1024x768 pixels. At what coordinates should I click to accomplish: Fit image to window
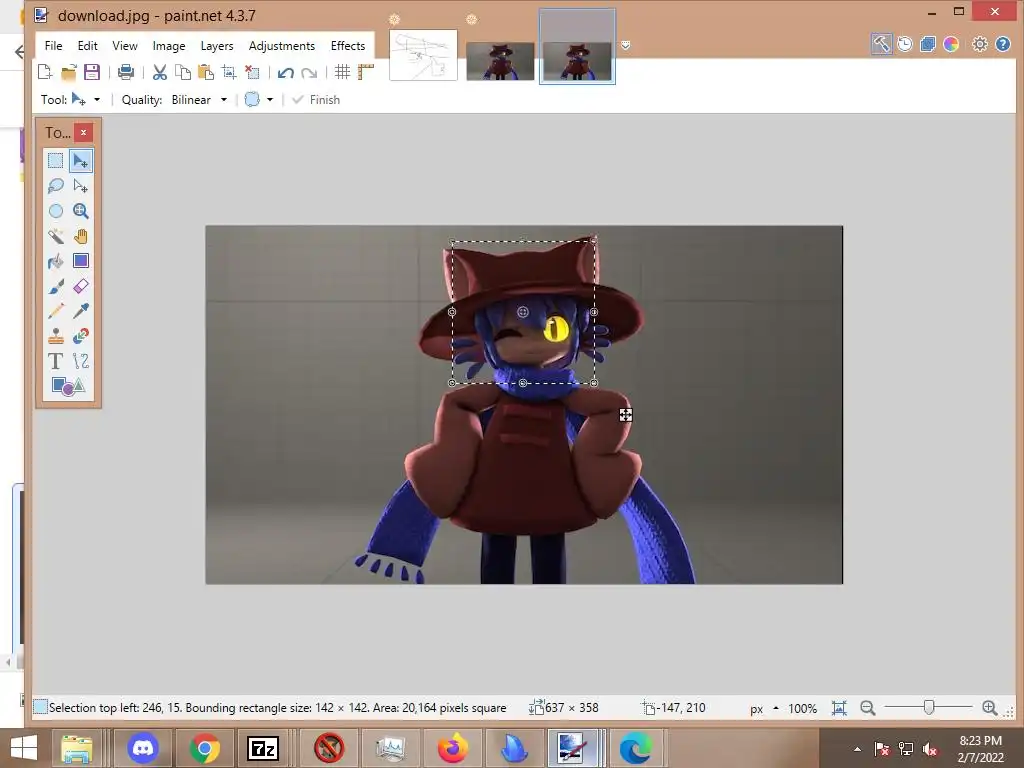tap(839, 708)
